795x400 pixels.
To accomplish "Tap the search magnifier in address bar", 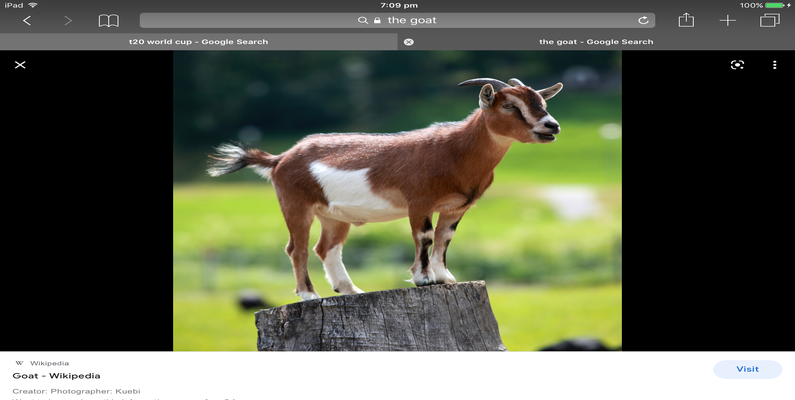I will 363,20.
